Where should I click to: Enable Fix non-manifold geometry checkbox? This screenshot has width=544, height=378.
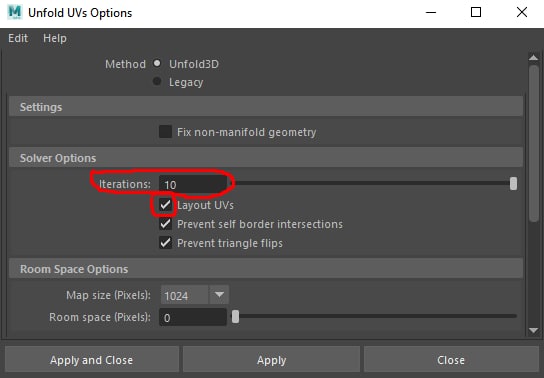tap(165, 132)
